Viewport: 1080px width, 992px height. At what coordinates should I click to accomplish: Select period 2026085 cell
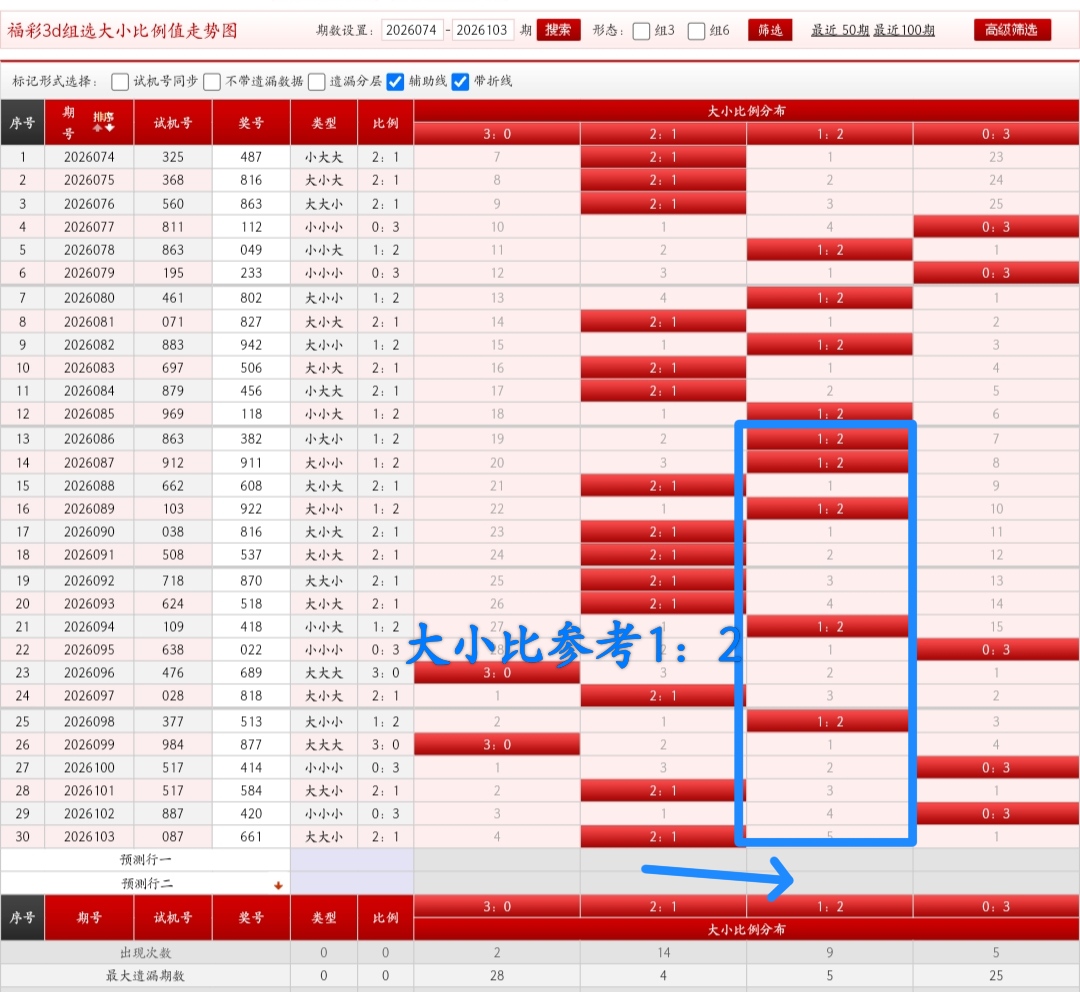pyautogui.click(x=90, y=414)
